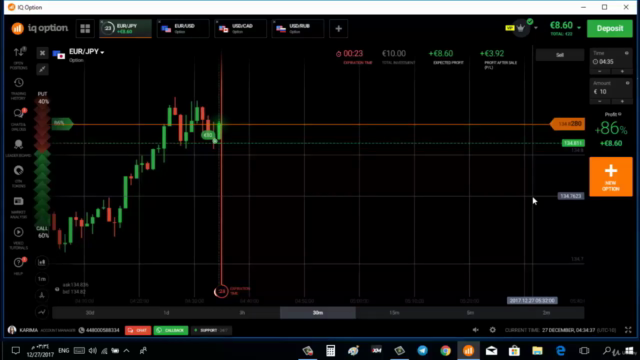Image resolution: width=640 pixels, height=360 pixels.
Task: Select the 30m time range
Action: (318, 313)
